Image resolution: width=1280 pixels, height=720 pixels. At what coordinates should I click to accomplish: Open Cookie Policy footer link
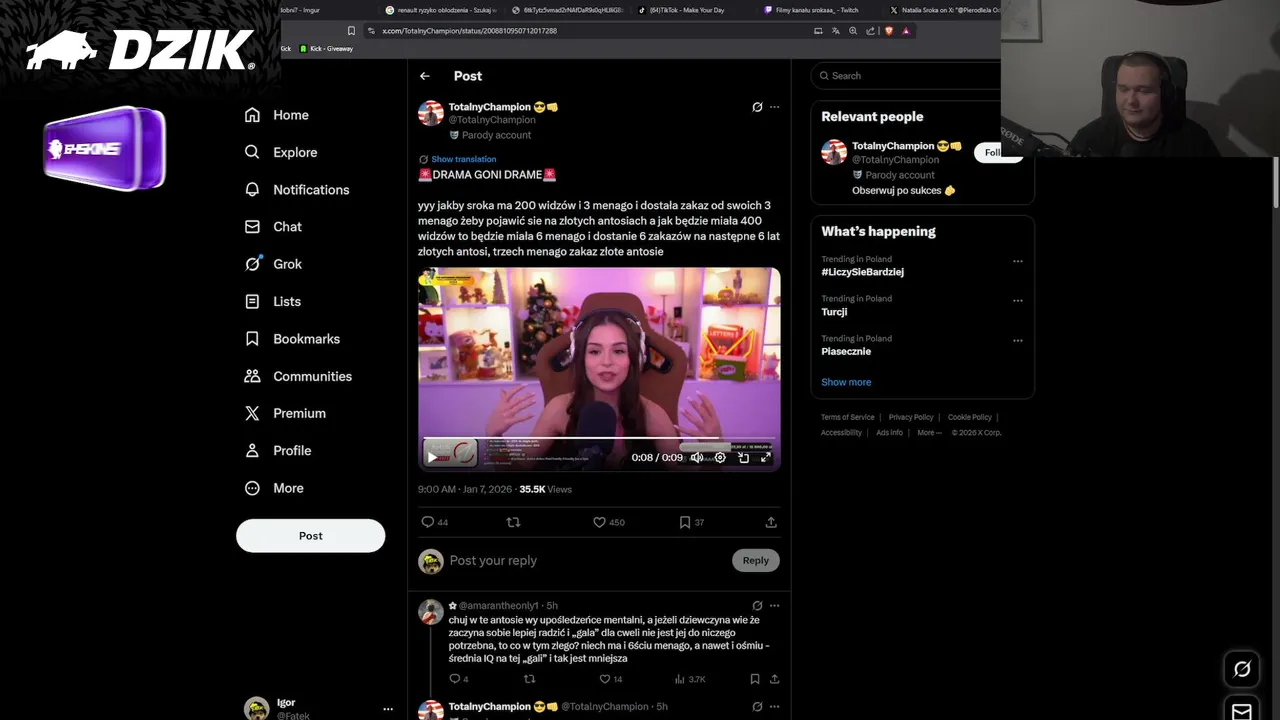[x=970, y=417]
